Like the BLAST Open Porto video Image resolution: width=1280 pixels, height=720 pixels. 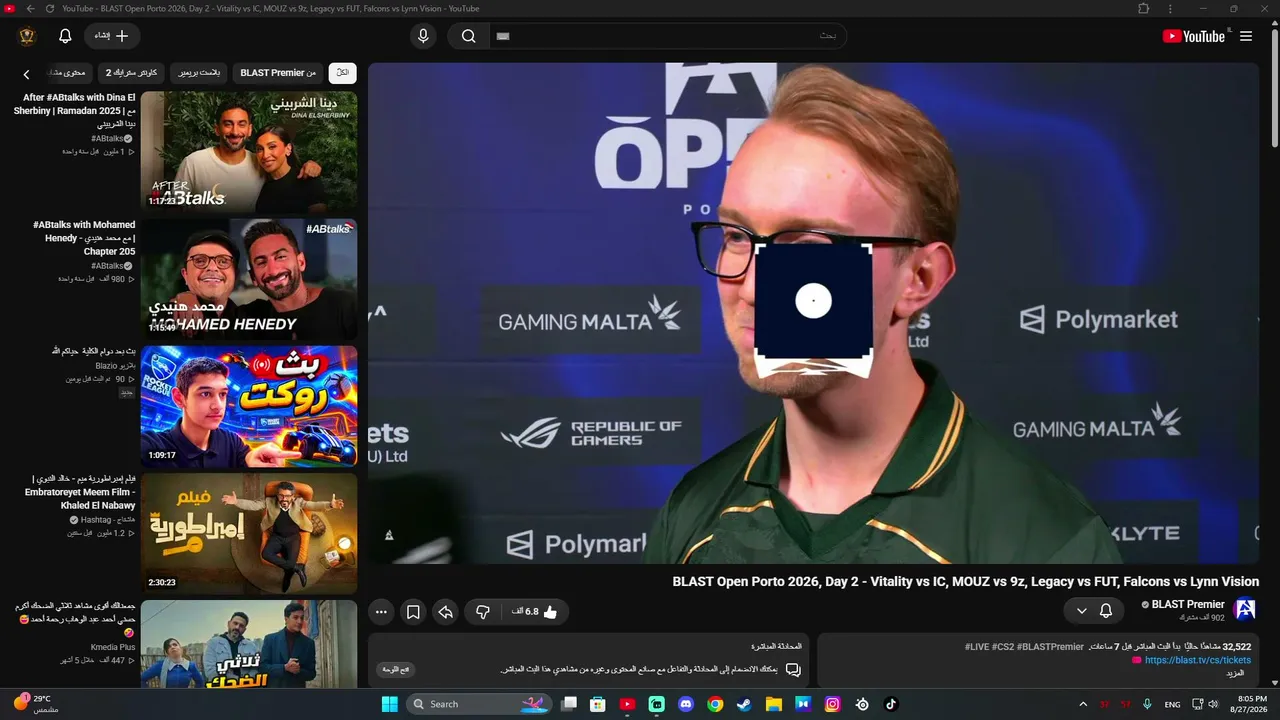coord(537,612)
